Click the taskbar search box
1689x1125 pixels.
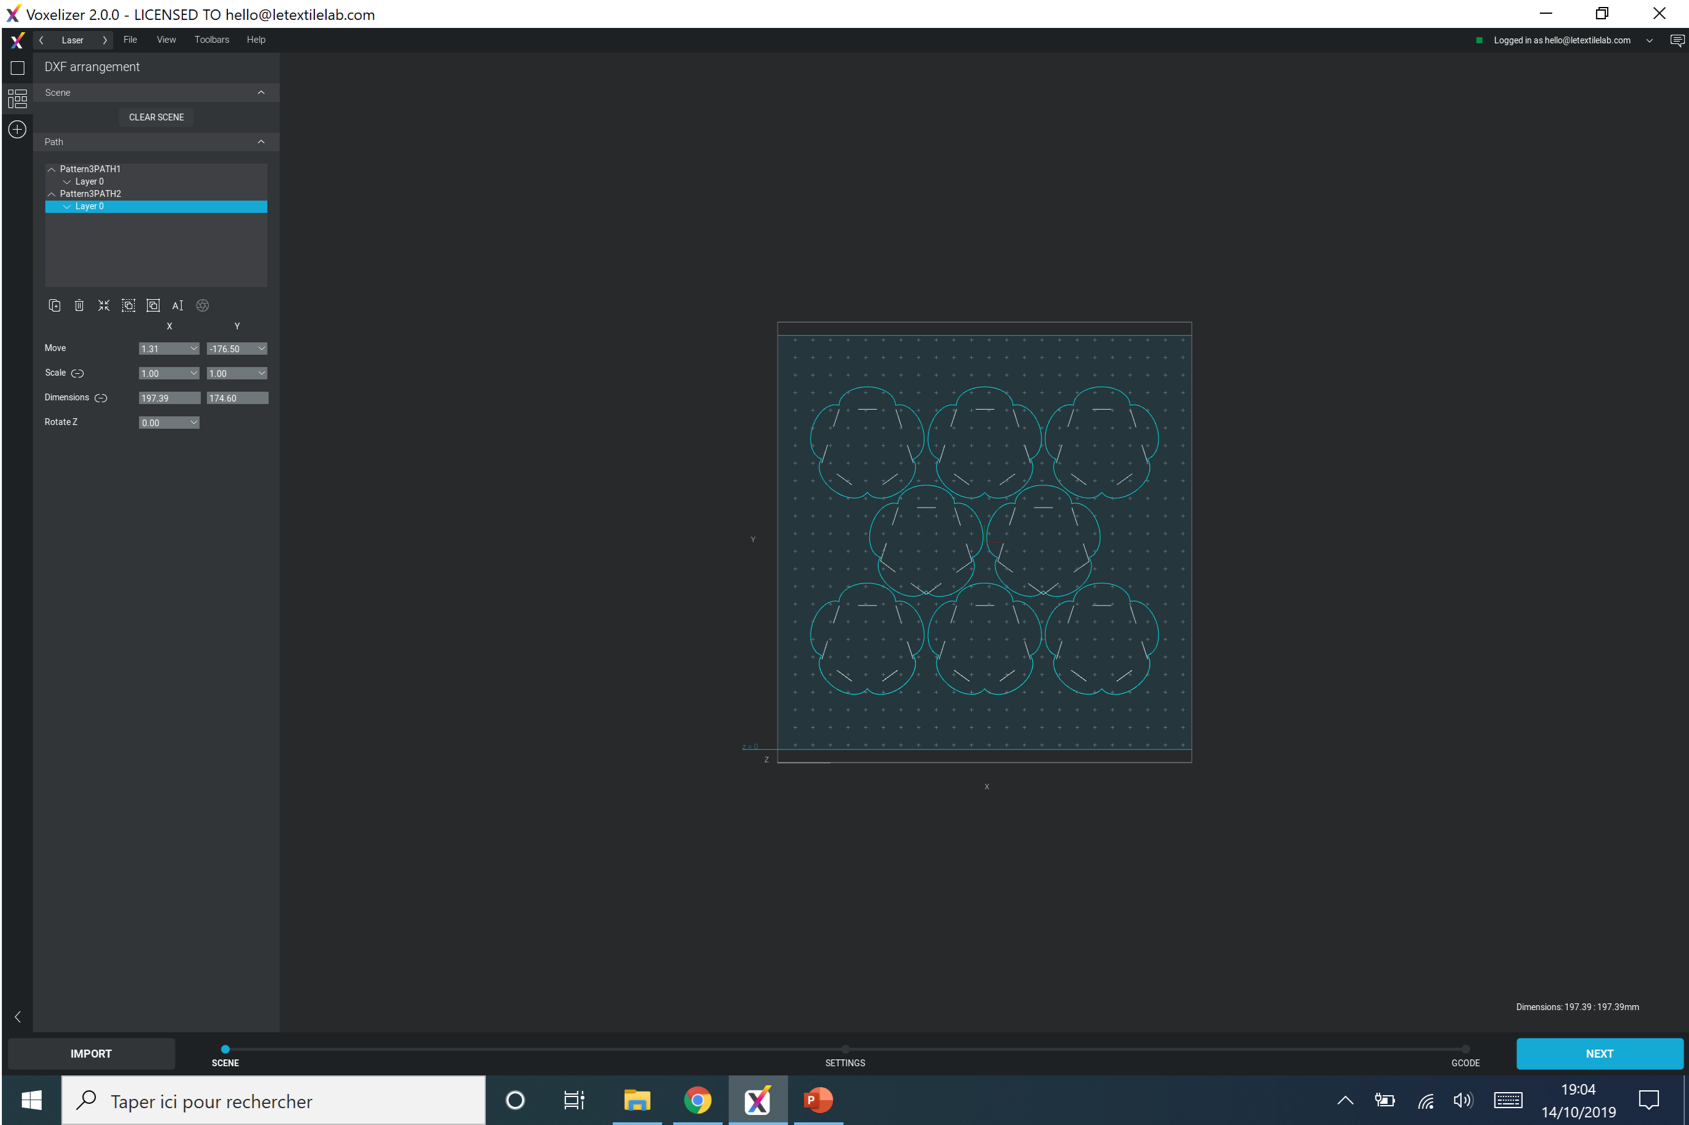coord(273,1101)
